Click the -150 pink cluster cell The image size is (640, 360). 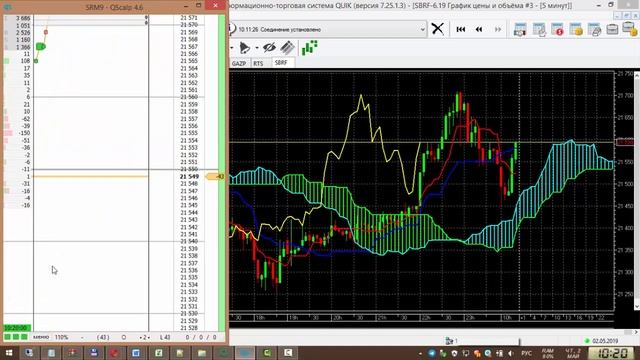[x=18, y=133]
